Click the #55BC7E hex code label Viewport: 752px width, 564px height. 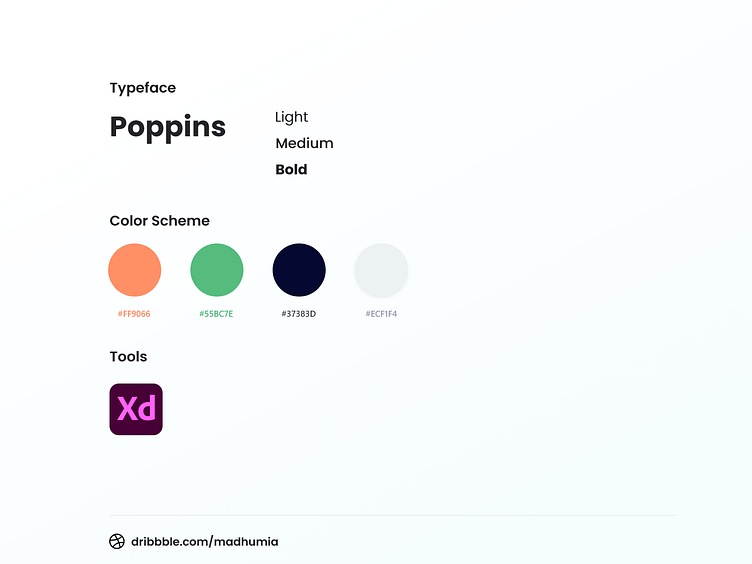[x=216, y=314]
